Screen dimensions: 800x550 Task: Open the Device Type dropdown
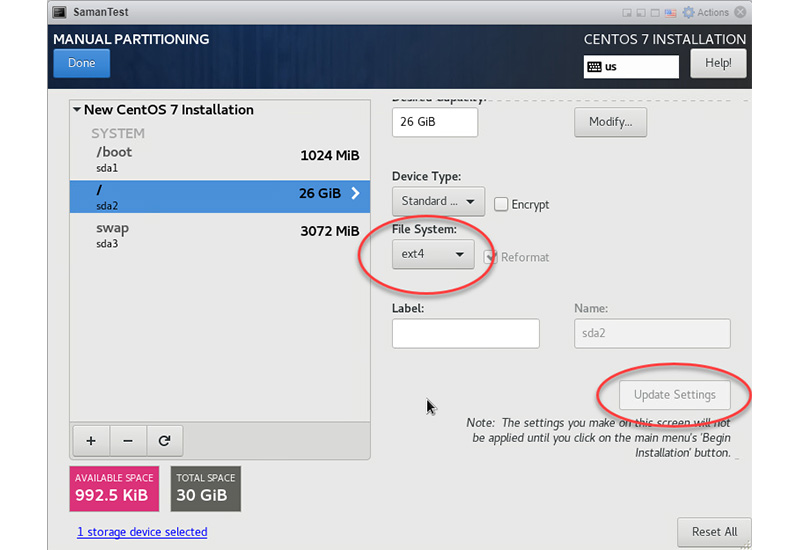pos(438,201)
